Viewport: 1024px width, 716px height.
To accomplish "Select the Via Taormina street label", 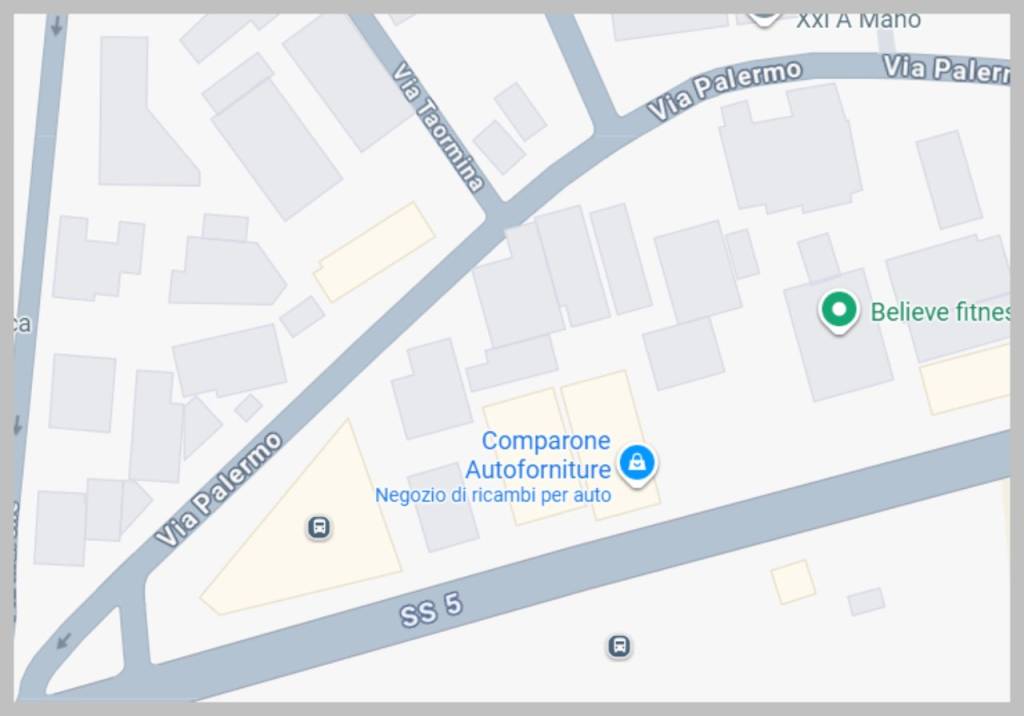I will tap(438, 127).
